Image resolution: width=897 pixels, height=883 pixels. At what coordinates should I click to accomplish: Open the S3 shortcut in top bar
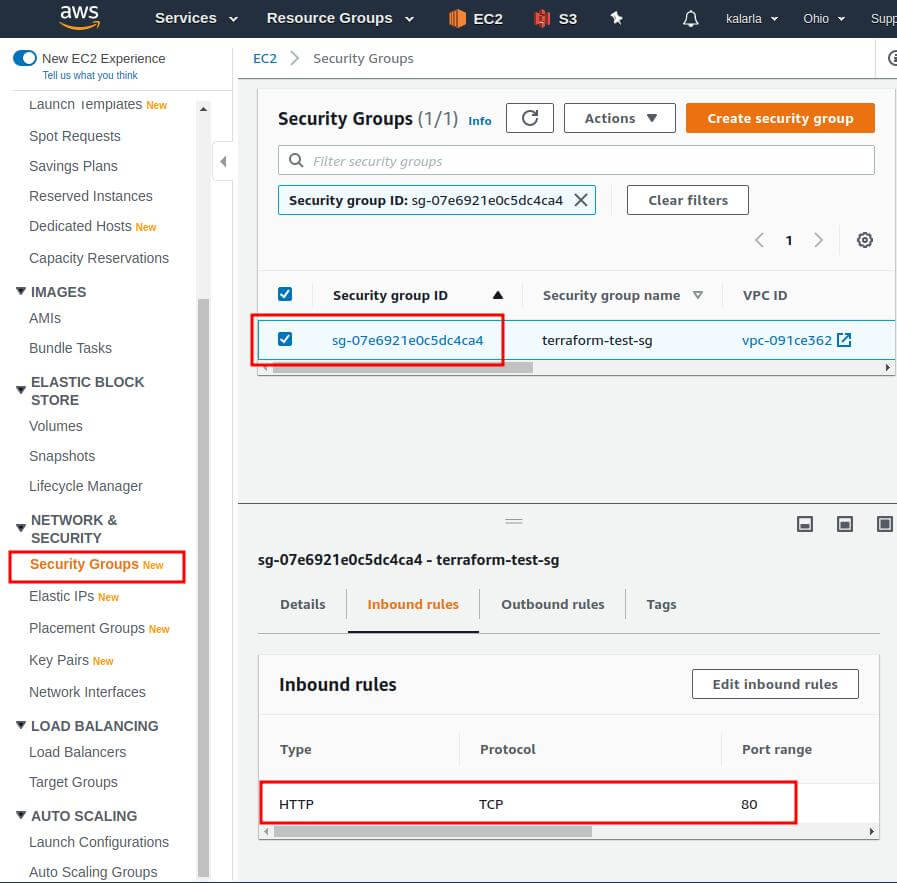(x=555, y=18)
